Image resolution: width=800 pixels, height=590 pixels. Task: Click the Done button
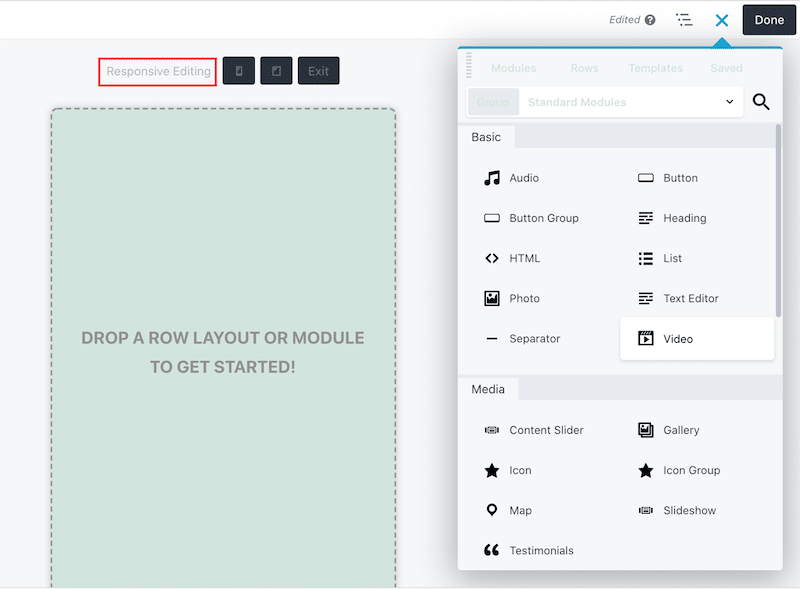768,19
